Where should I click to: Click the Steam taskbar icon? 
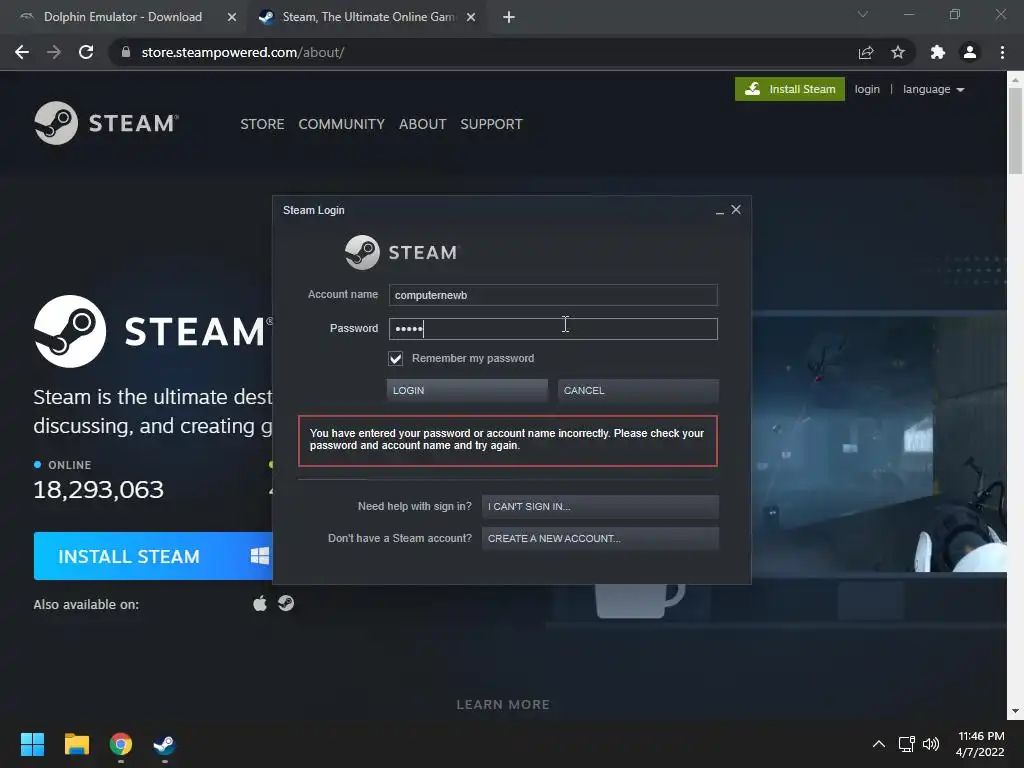click(164, 744)
